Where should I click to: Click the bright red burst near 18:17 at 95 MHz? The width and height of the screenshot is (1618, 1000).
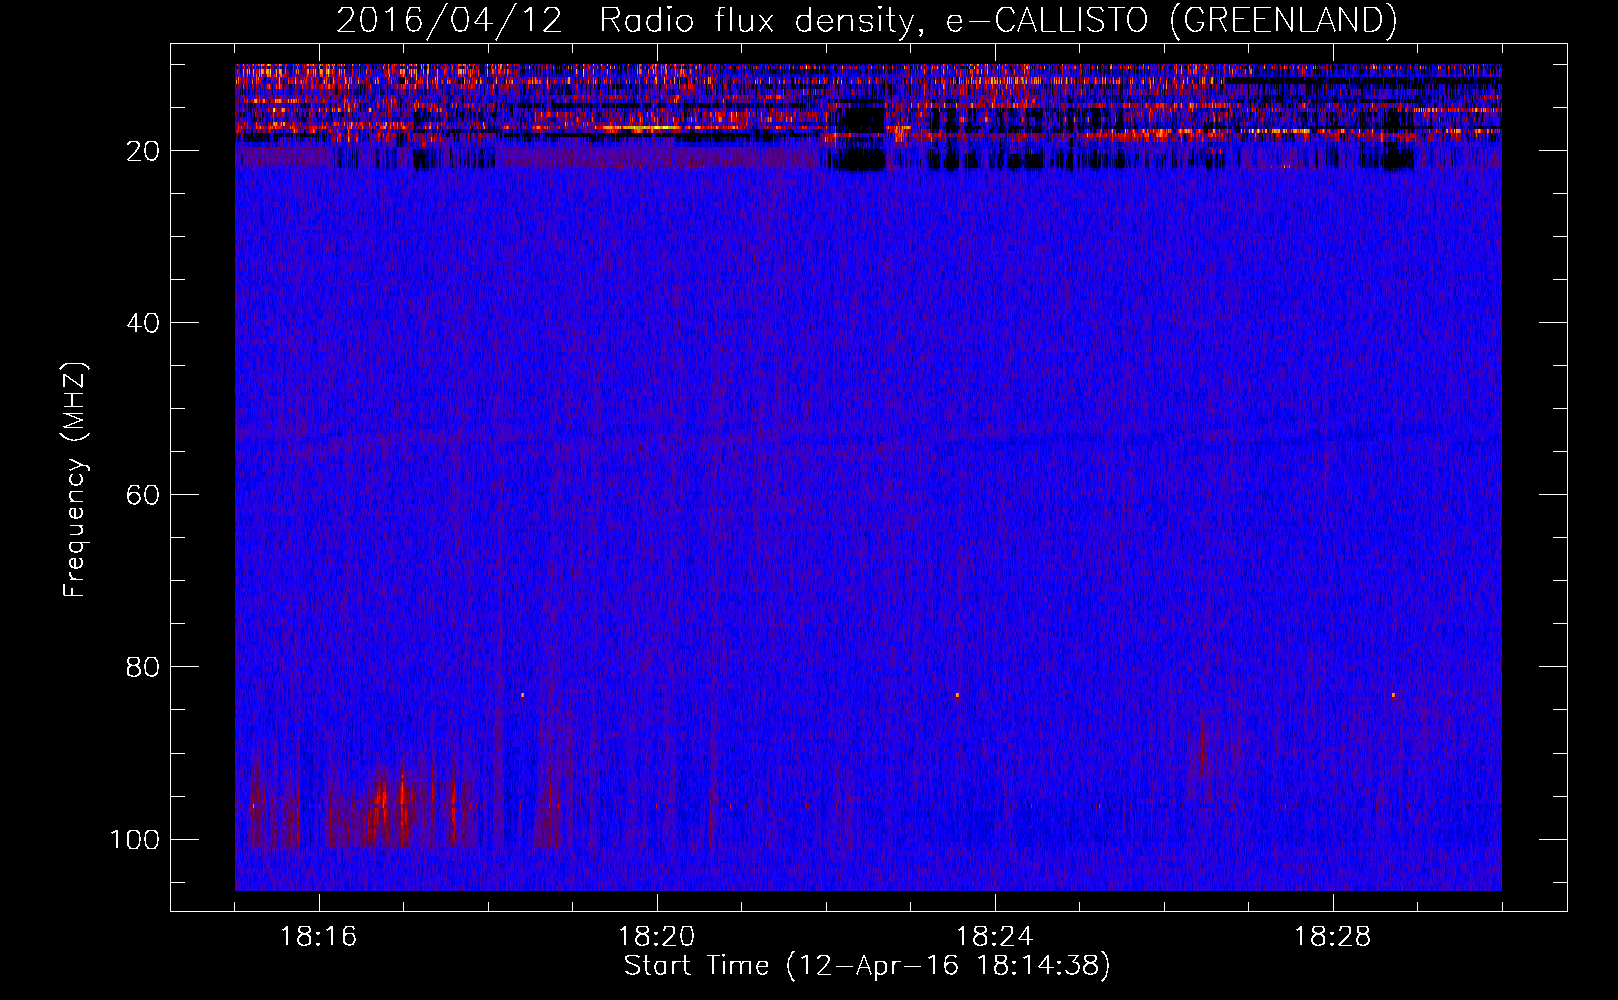402,800
